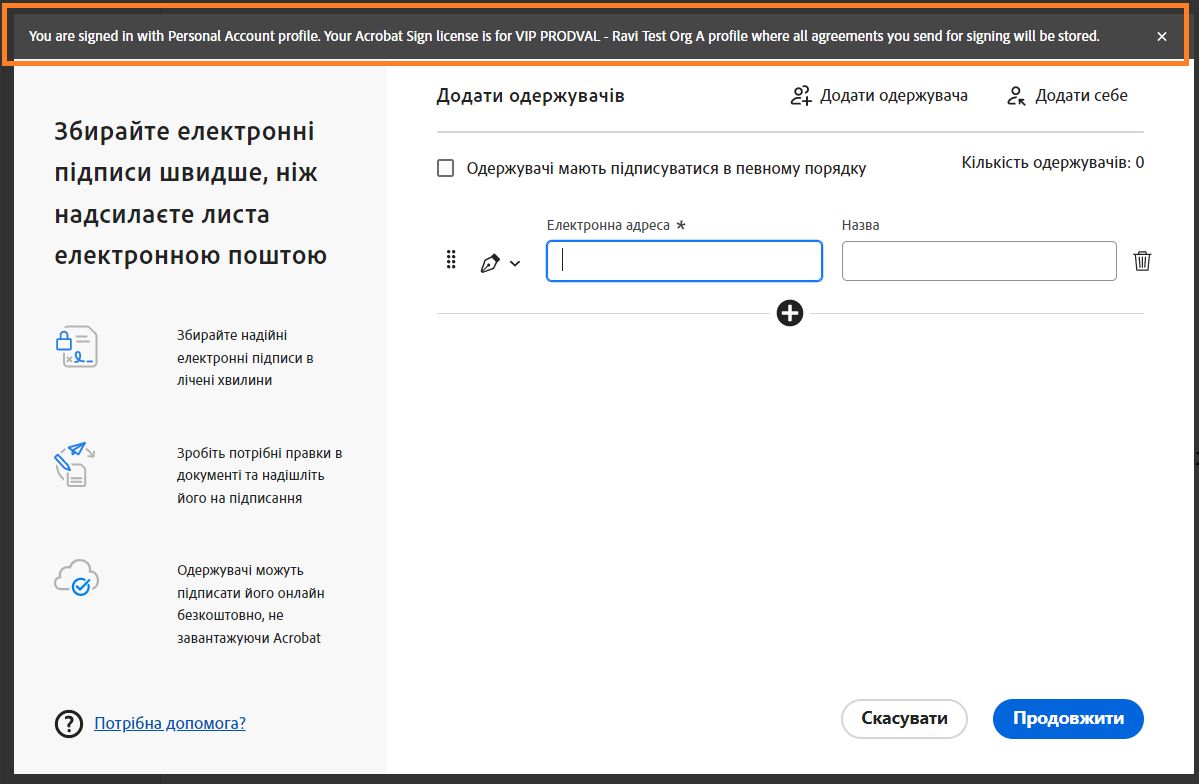The height and width of the screenshot is (784, 1199).
Task: Click the signer pen role icon
Action: 490,263
